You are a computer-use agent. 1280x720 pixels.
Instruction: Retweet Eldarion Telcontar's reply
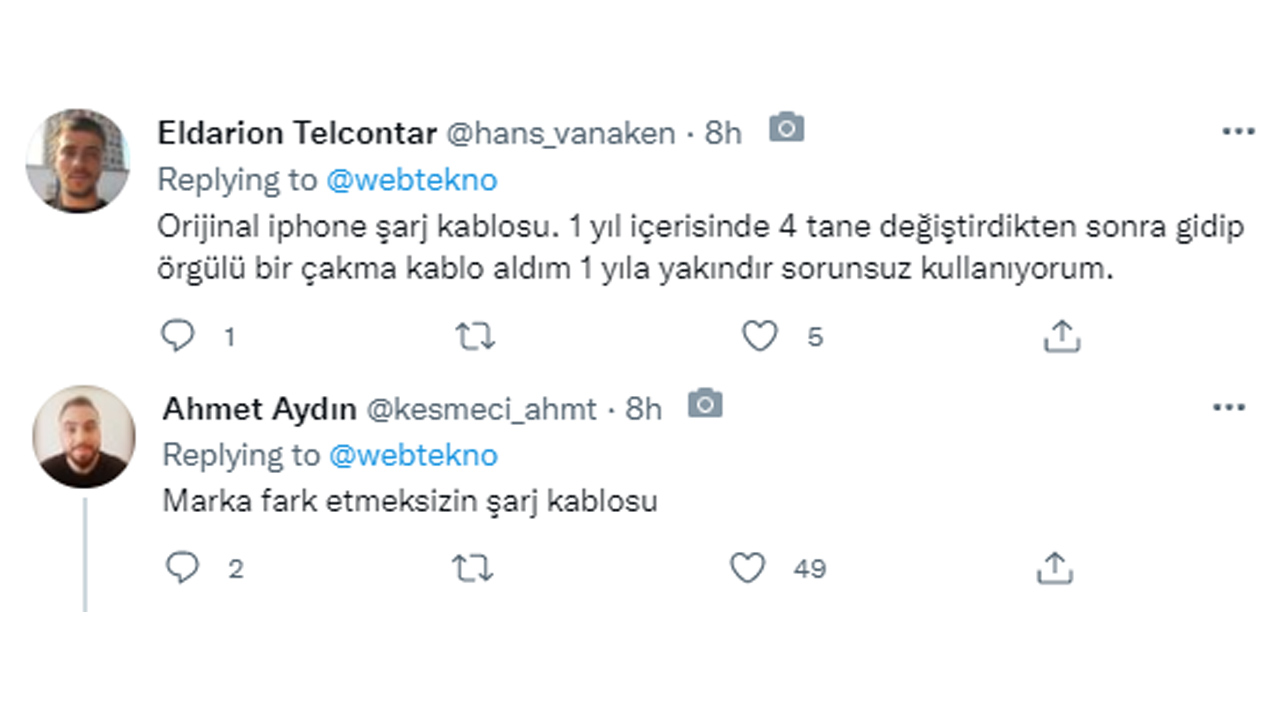[476, 336]
